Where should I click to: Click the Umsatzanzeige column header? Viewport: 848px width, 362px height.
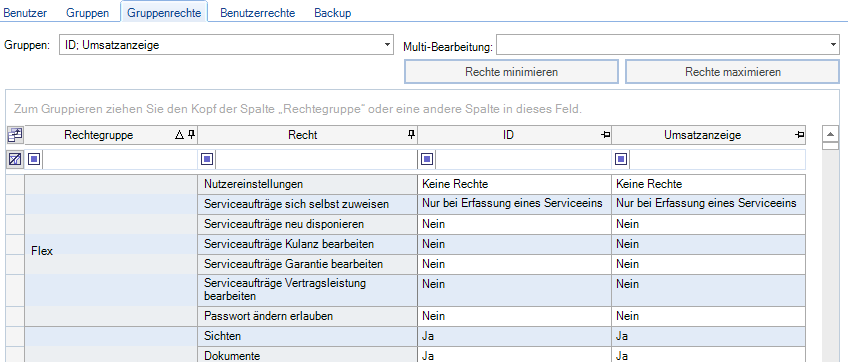pos(709,135)
